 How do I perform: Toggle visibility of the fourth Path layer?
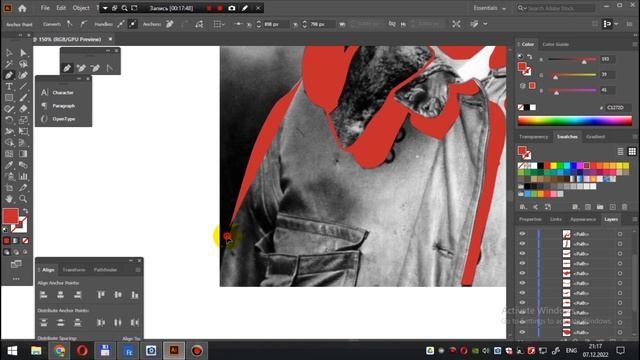pos(522,263)
